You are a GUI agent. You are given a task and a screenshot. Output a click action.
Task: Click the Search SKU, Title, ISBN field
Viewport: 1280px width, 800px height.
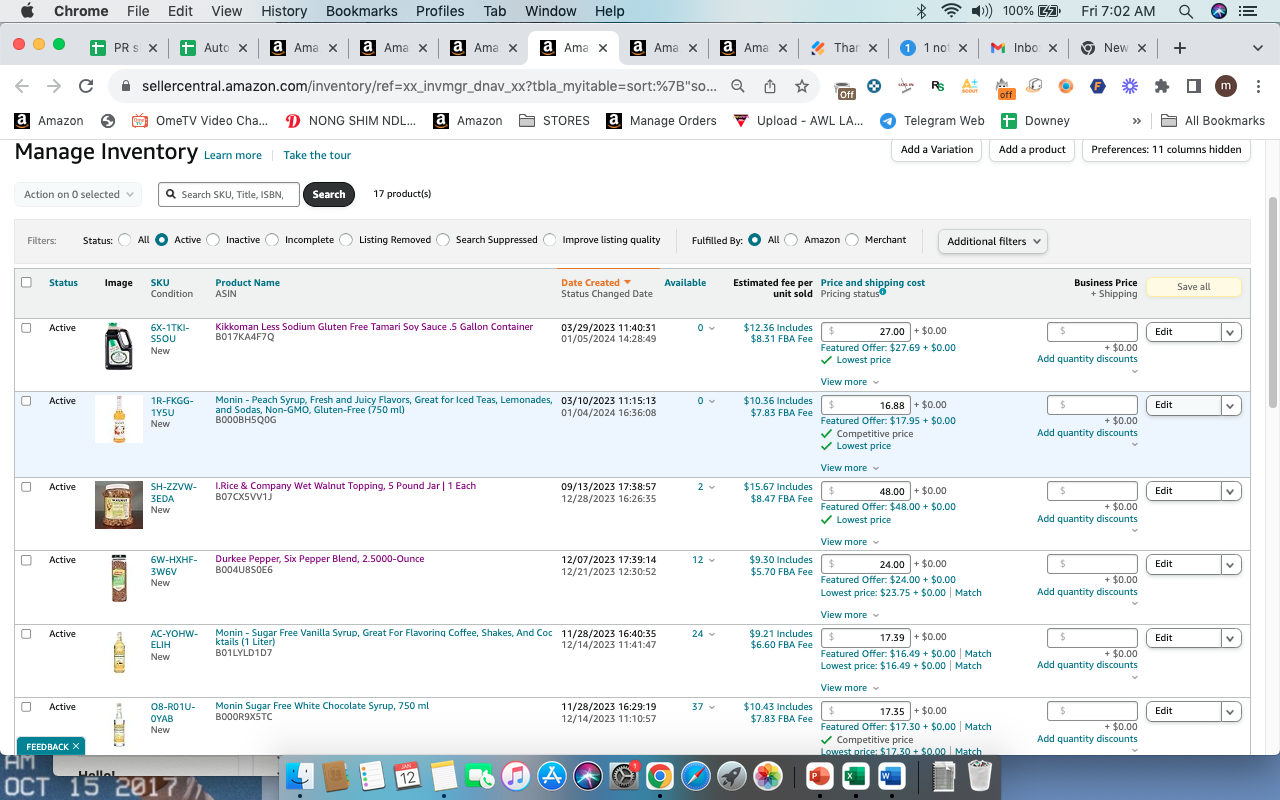[229, 195]
